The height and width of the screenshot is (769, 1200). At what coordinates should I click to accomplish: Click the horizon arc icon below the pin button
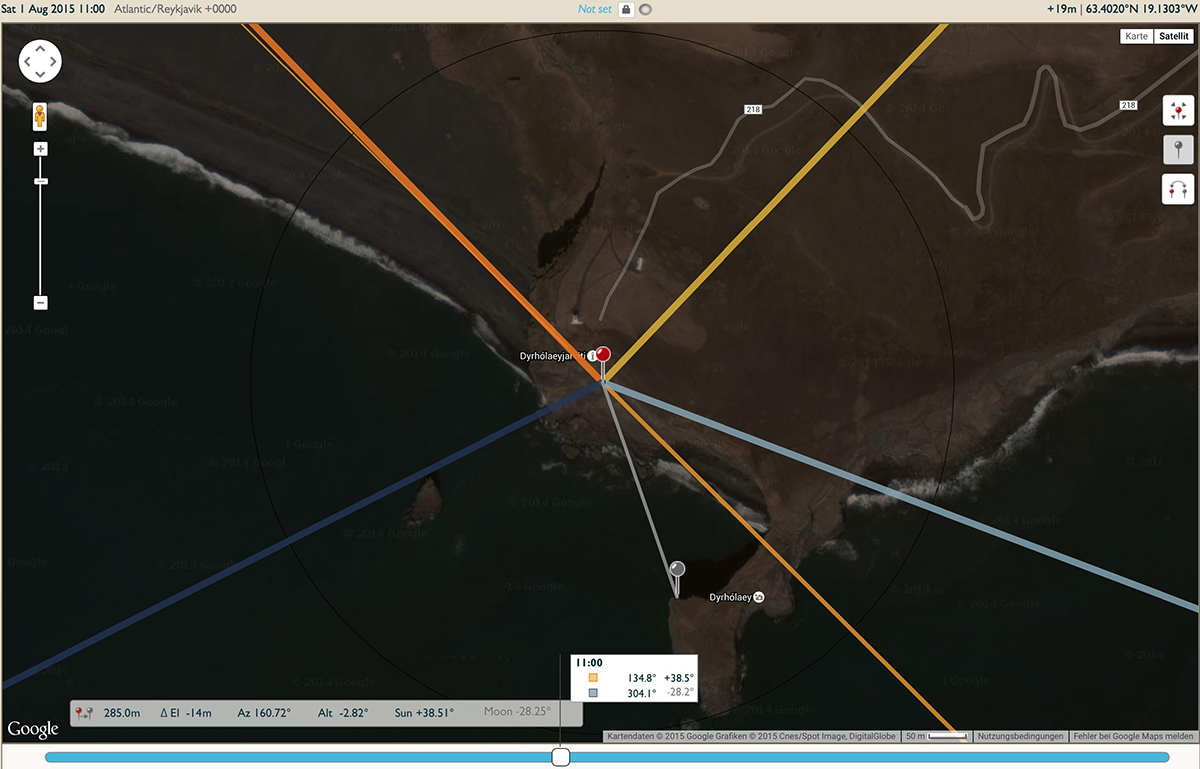(x=1178, y=189)
